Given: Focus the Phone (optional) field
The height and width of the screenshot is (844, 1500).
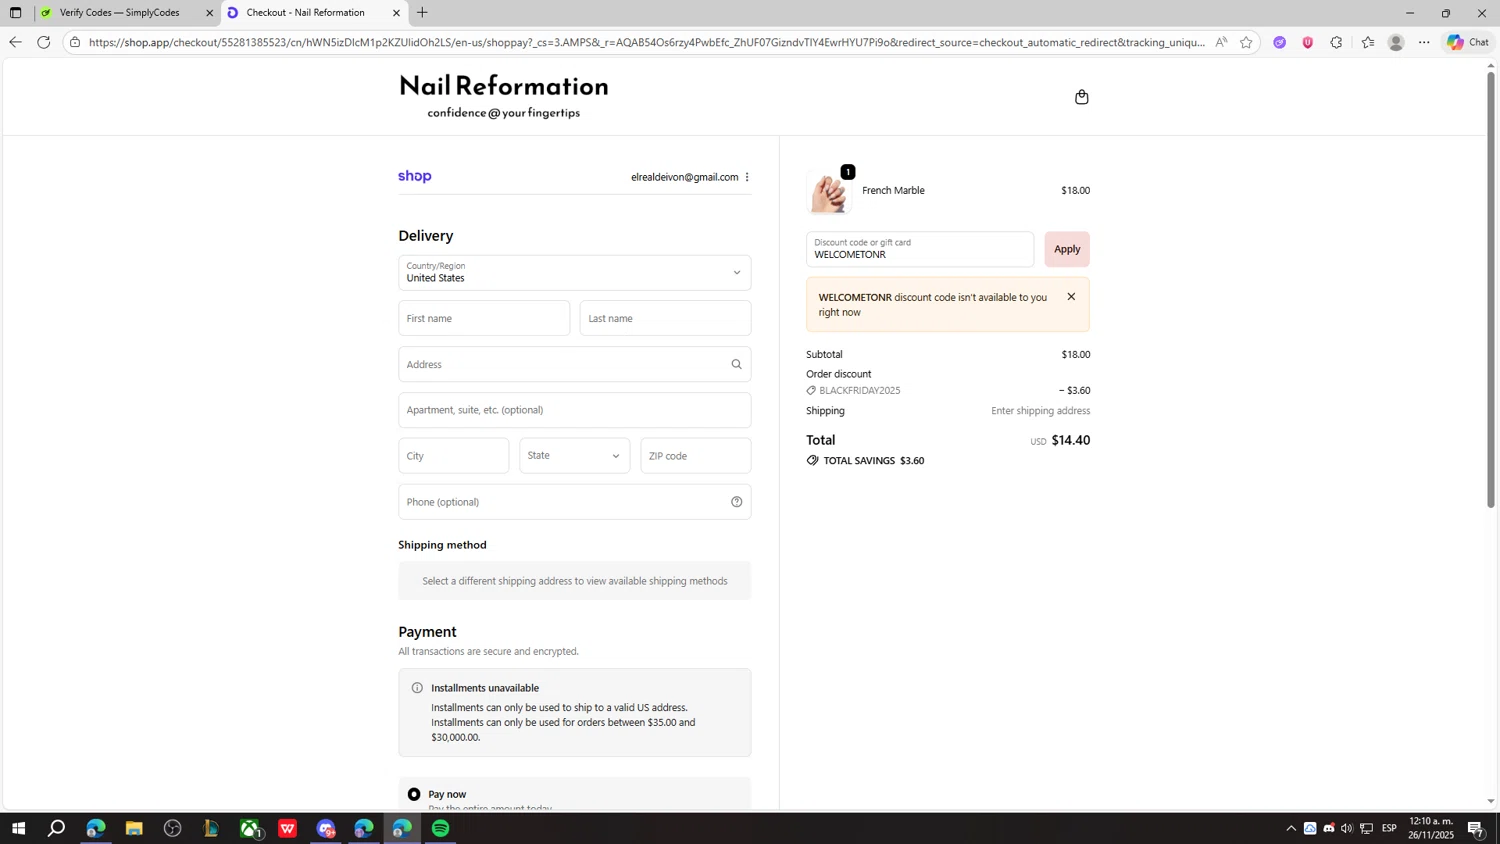Looking at the screenshot, I should (574, 502).
